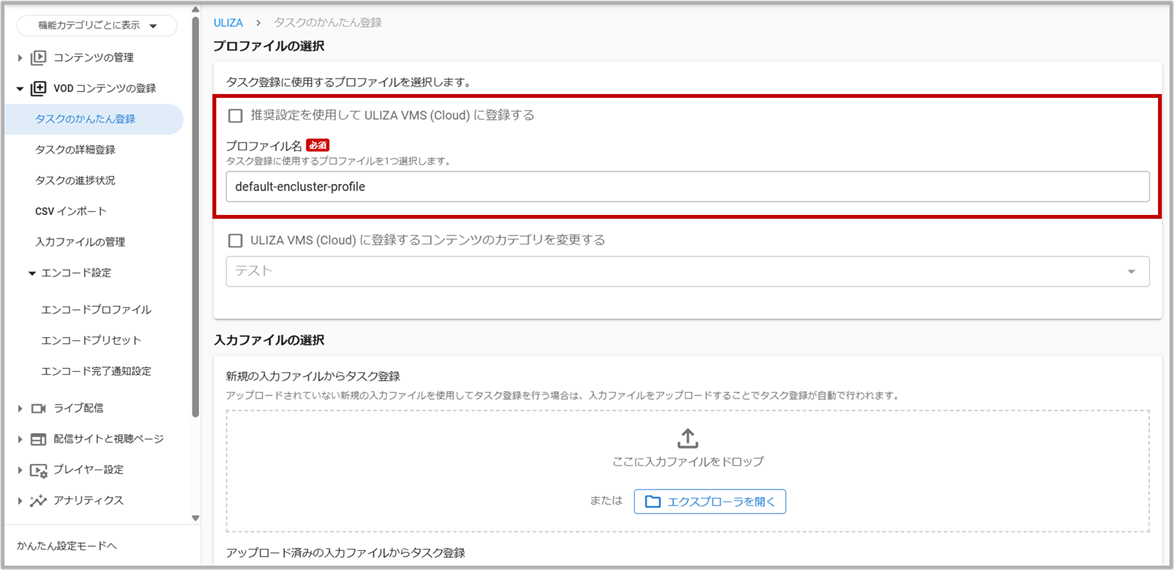Click the コンテンツの管理 play-box icon

(38, 58)
